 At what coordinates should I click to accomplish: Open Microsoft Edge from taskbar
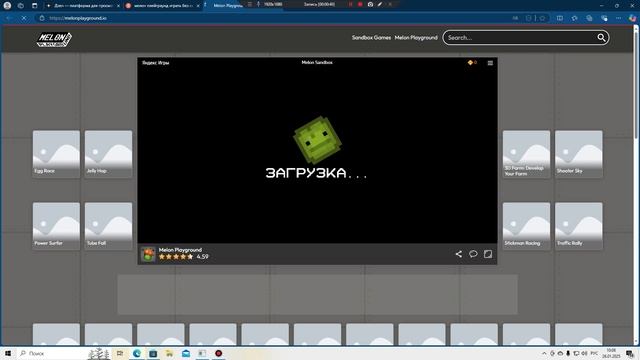(136, 353)
